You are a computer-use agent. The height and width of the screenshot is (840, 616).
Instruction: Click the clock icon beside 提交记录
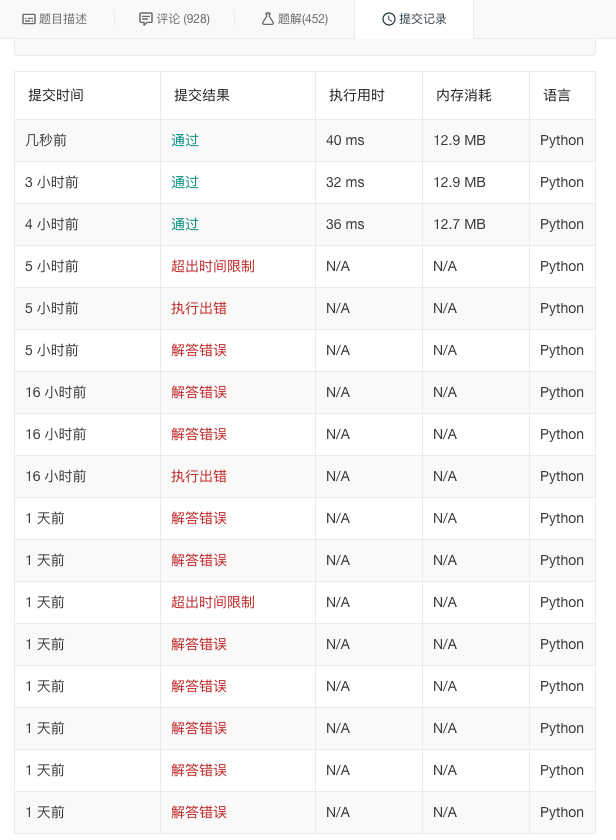[x=389, y=19]
